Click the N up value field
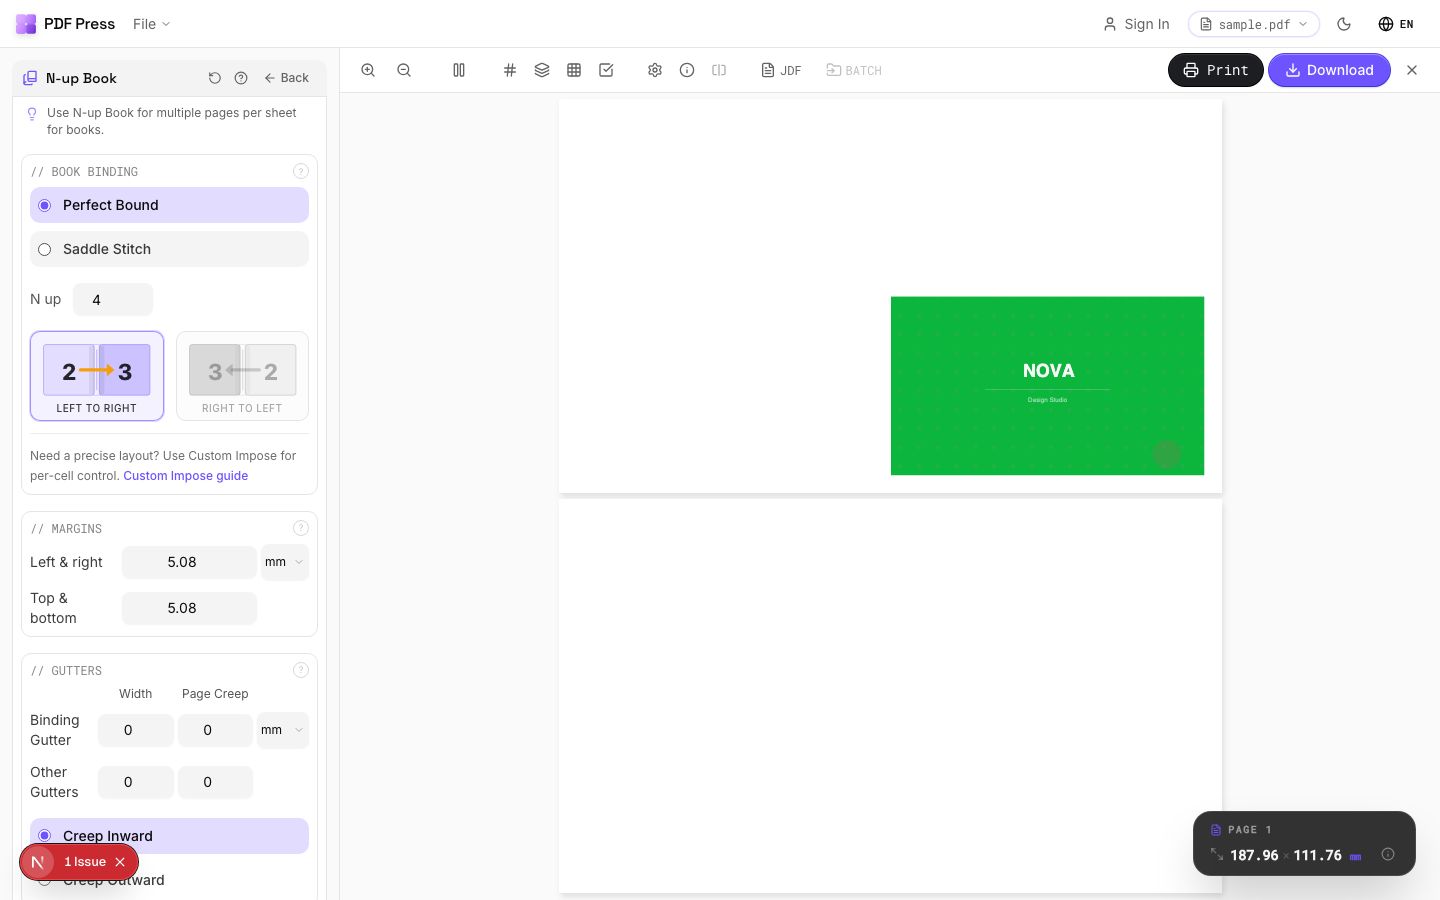The width and height of the screenshot is (1440, 900). point(113,299)
